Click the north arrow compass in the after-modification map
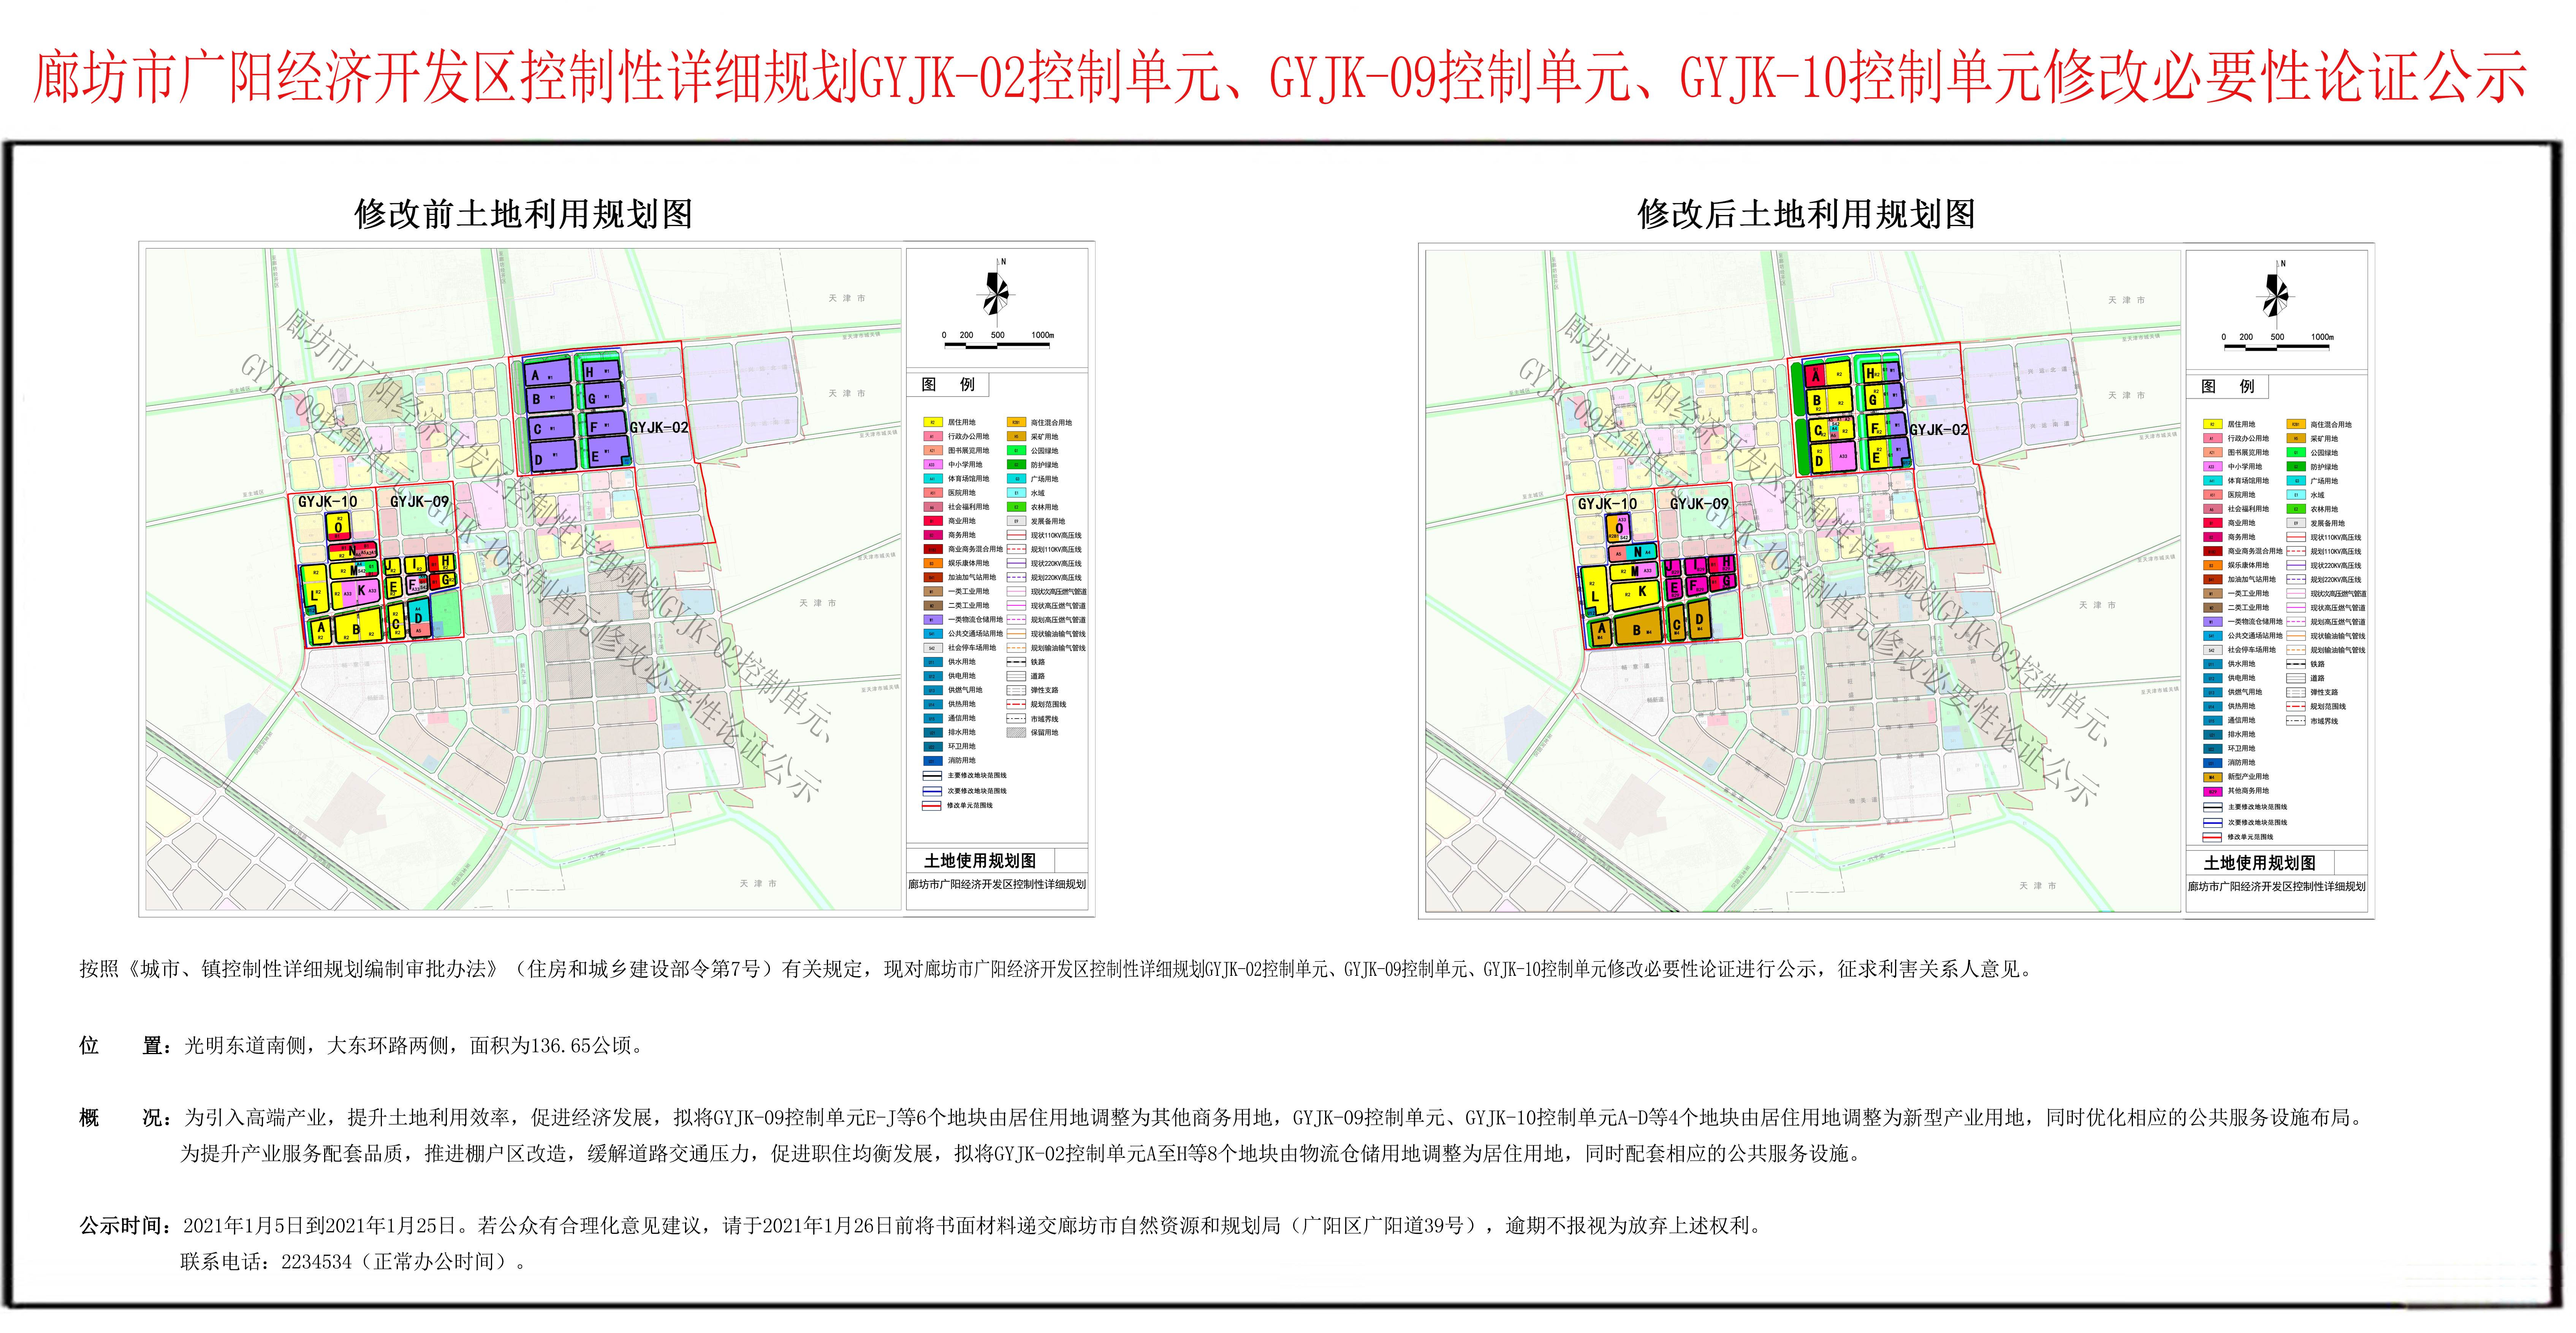Viewport: 2576px width, 1333px height. click(2276, 294)
